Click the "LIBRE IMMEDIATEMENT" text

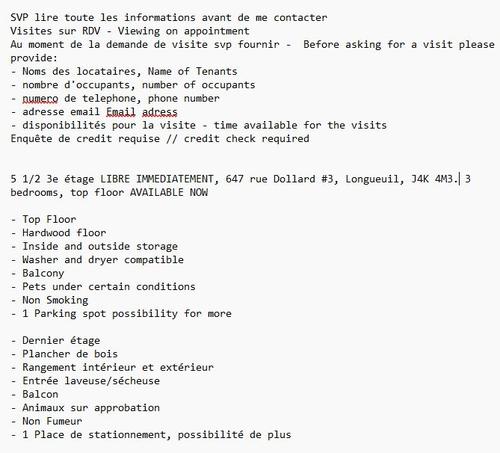click(x=157, y=179)
